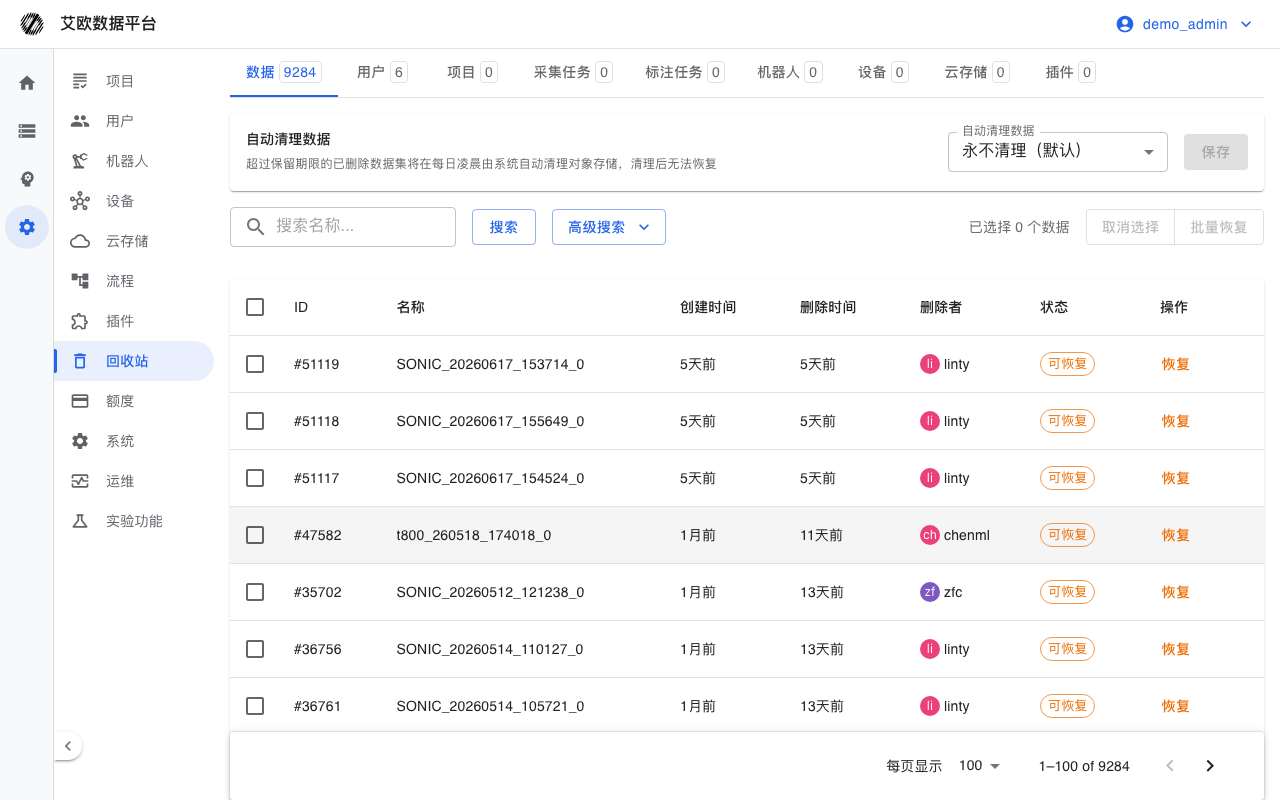Screen dimensions: 1280x800
Task: Click the demo_admin account avatar icon
Action: coord(1125,24)
